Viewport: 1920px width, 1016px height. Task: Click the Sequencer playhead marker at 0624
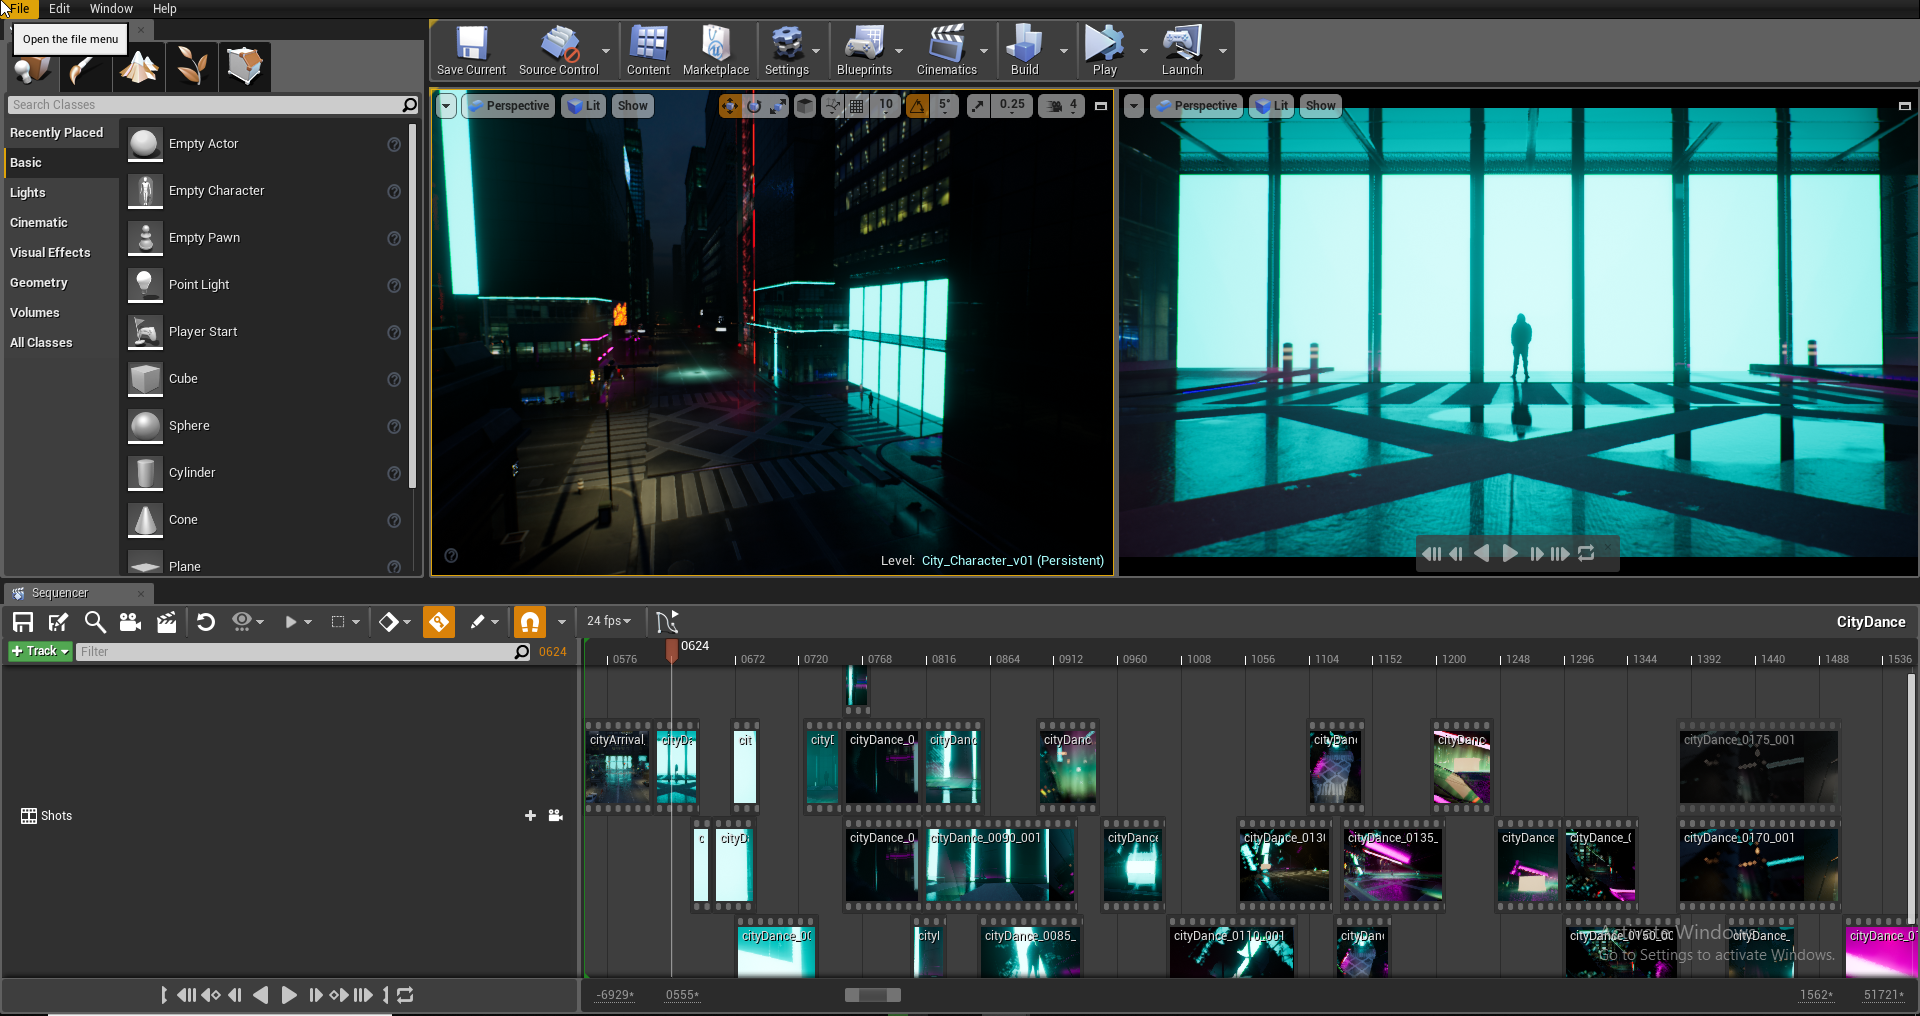click(672, 650)
